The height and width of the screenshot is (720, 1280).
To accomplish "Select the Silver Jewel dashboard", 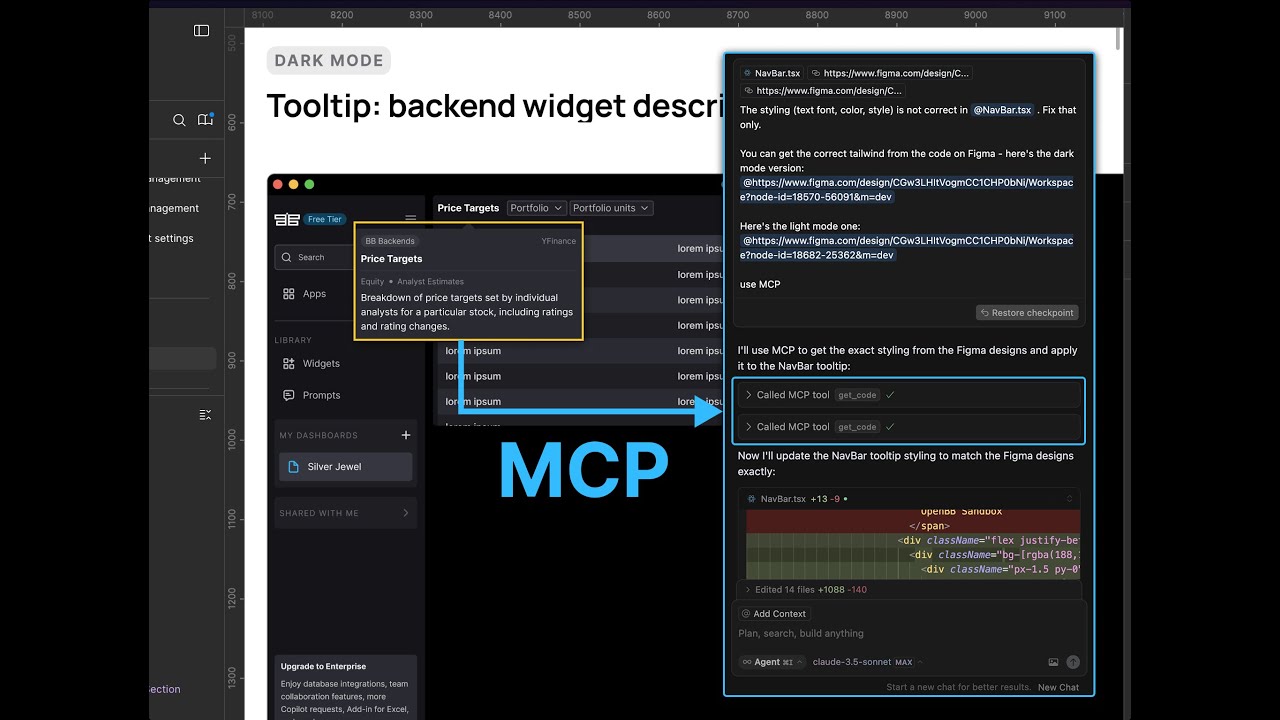I will pyautogui.click(x=345, y=467).
